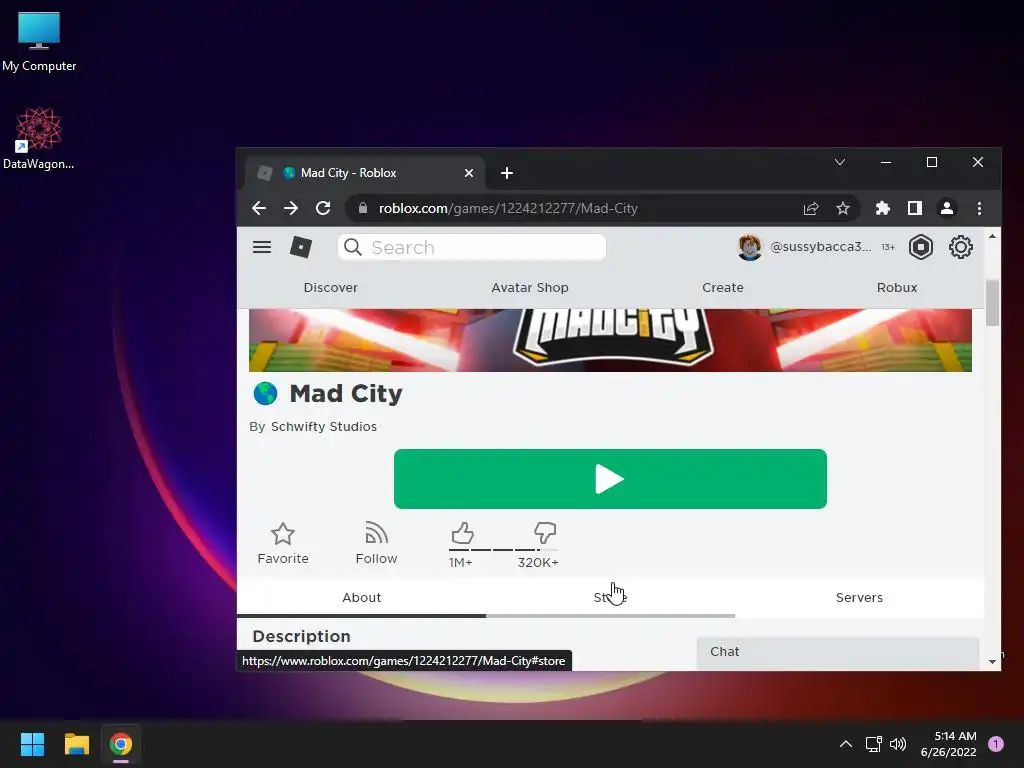The height and width of the screenshot is (768, 1024).
Task: Open the @sussybacca3 username link
Action: coord(820,247)
